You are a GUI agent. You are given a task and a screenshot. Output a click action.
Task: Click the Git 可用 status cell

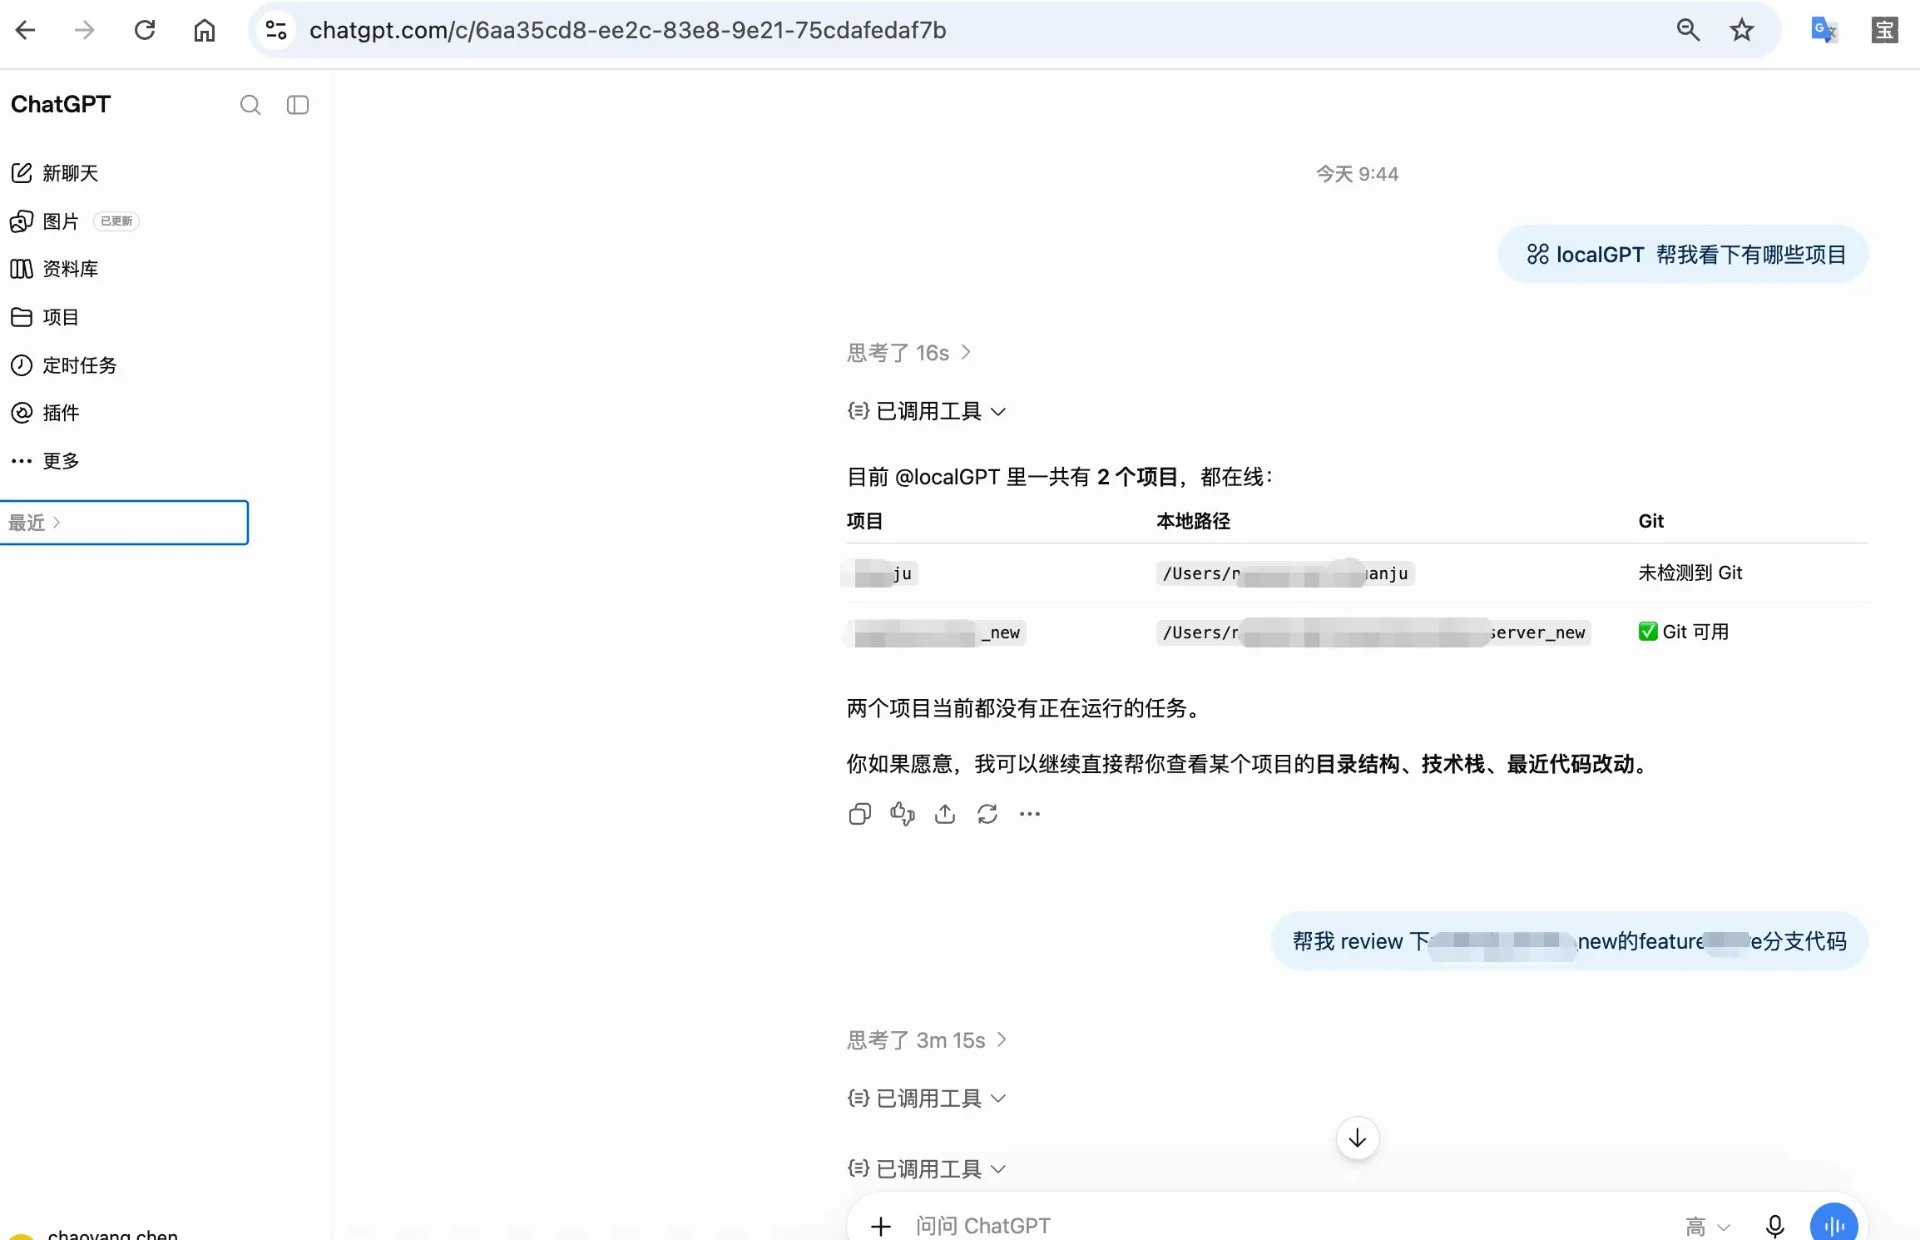[1684, 632]
